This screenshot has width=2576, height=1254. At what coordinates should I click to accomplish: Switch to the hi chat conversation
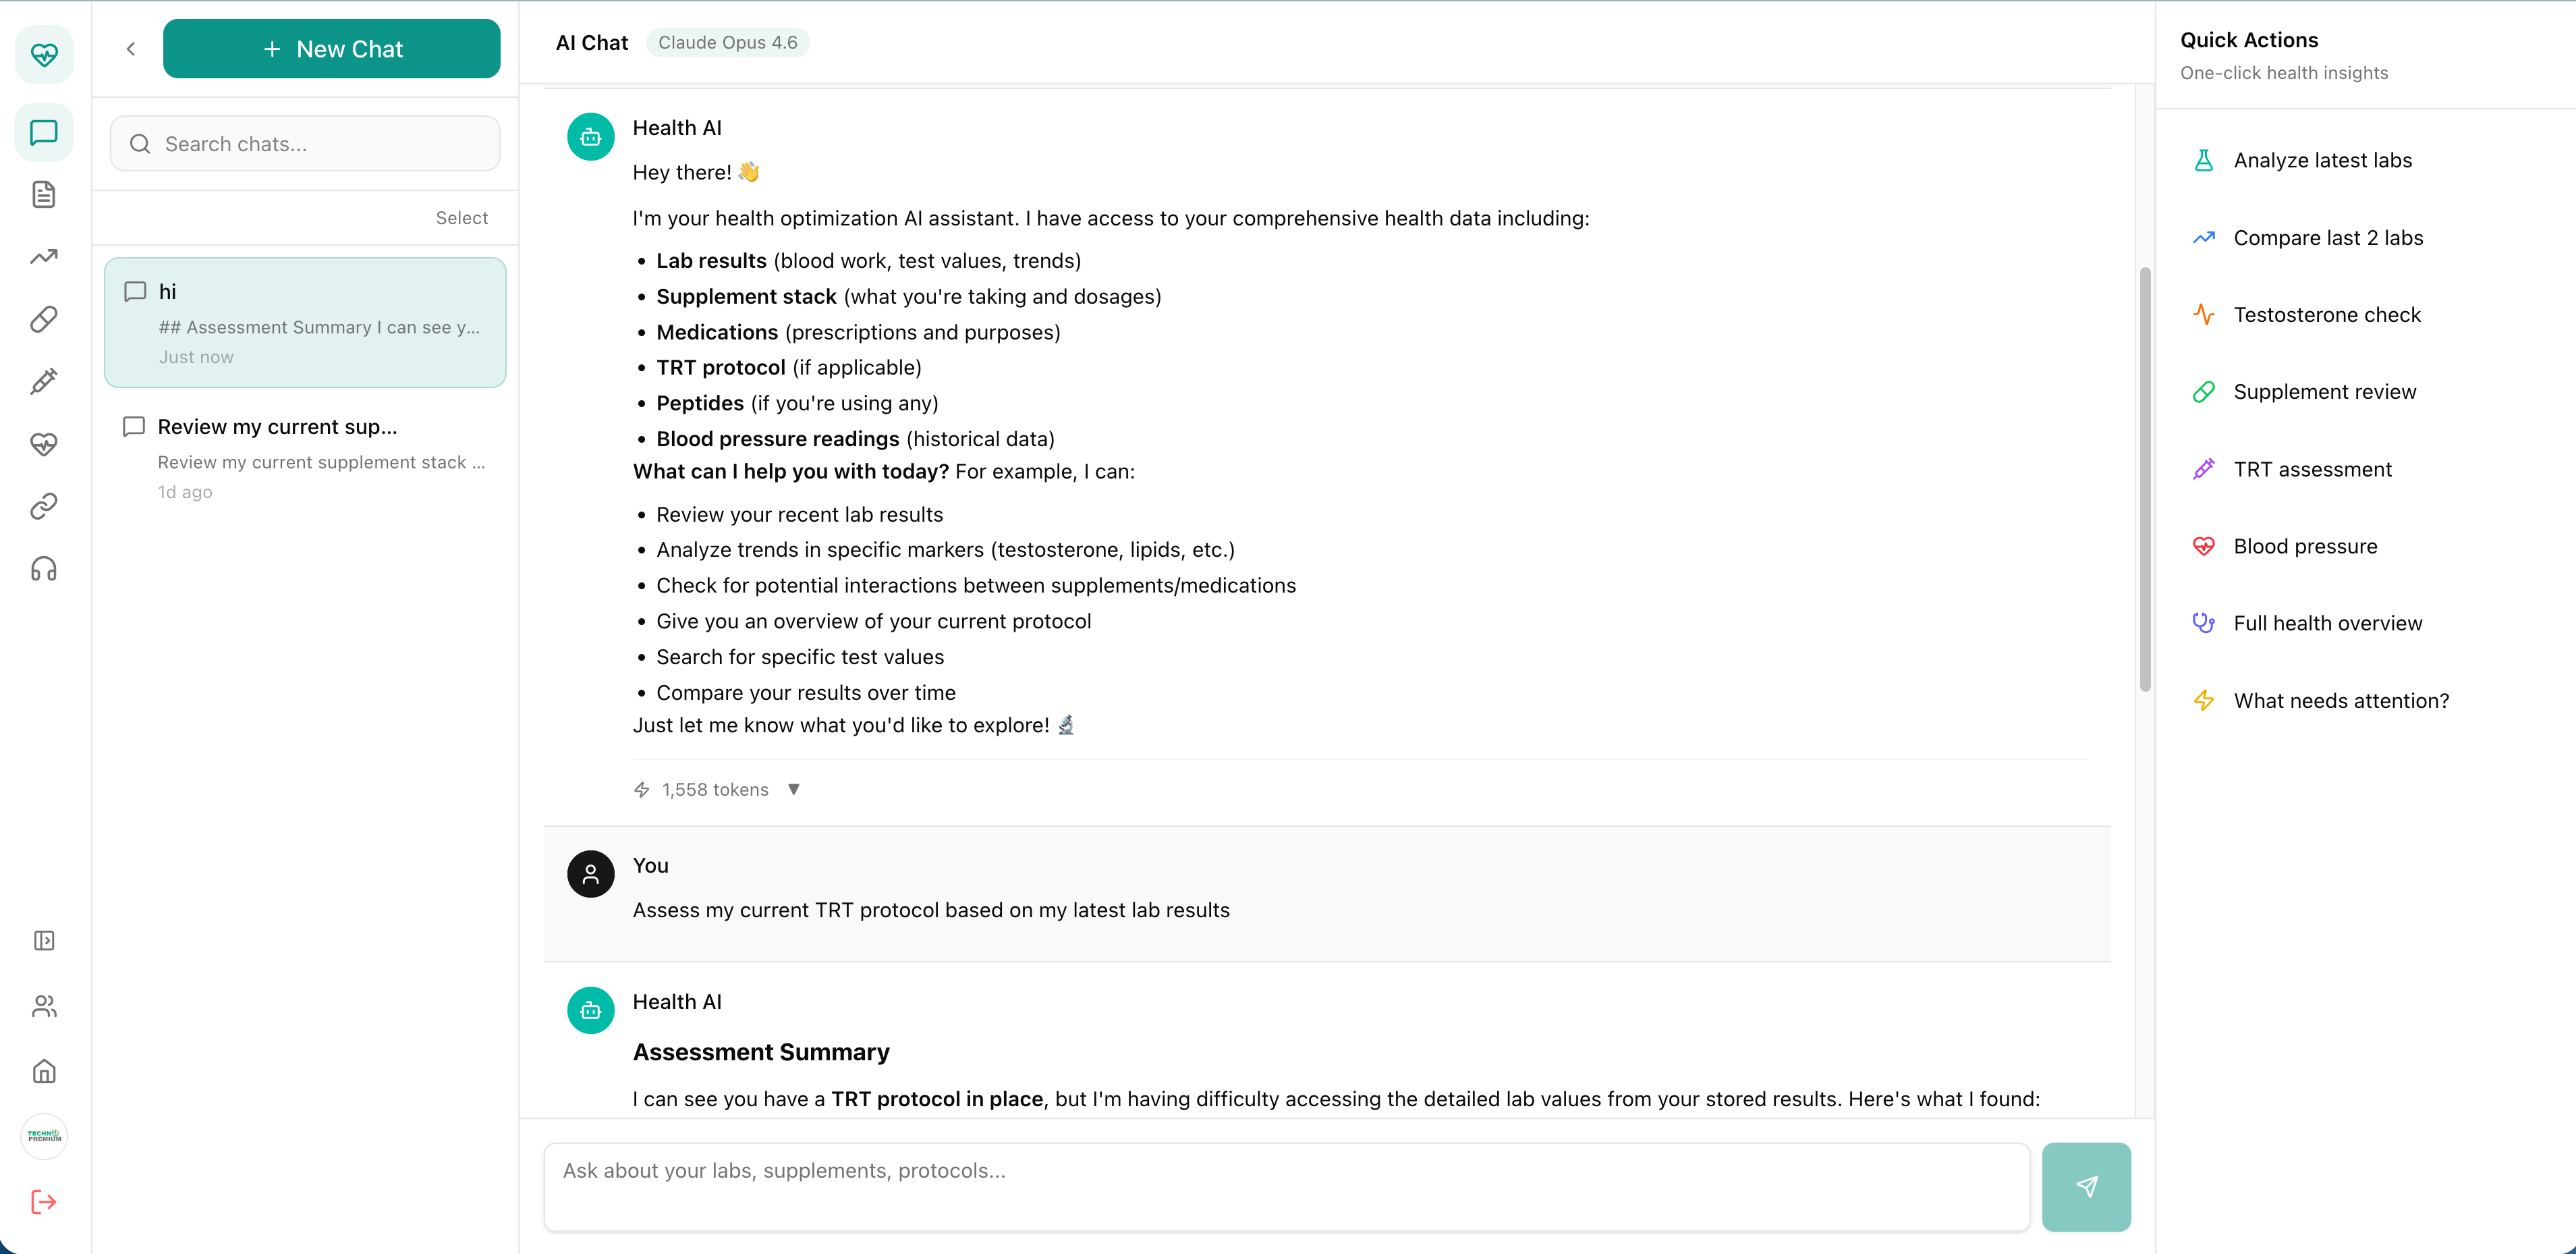pyautogui.click(x=305, y=322)
